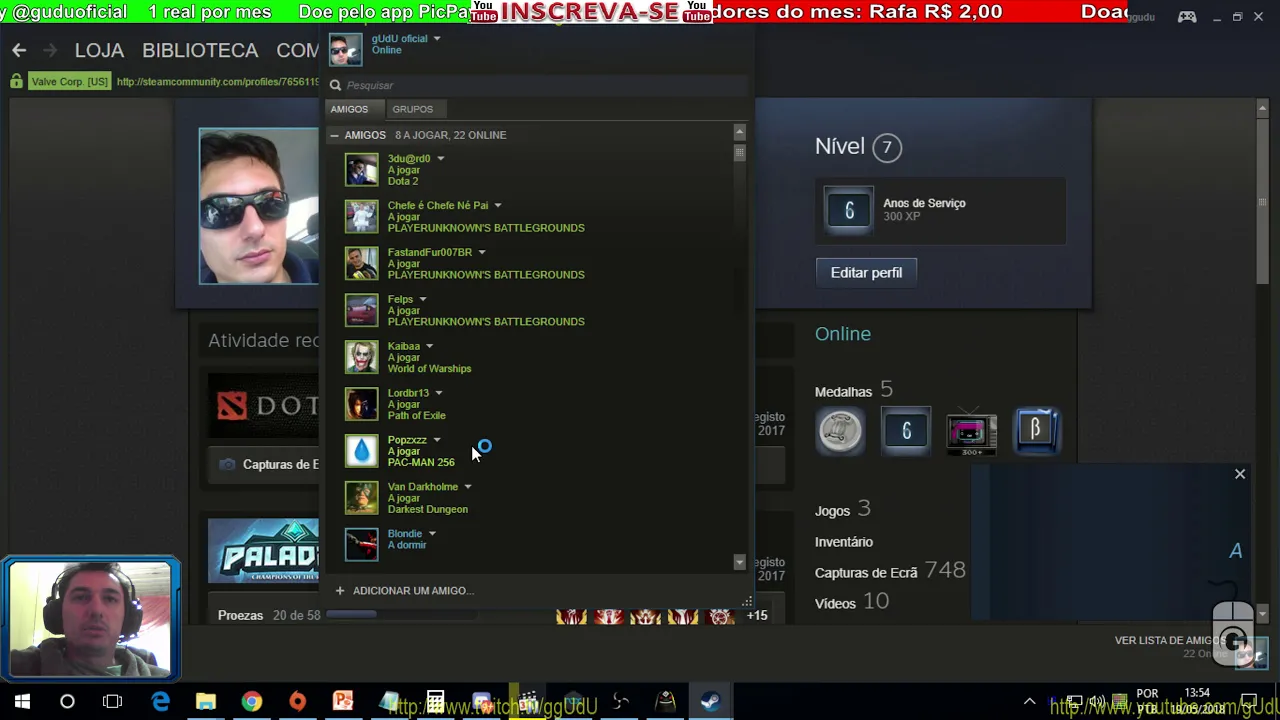
Task: Open Kaibaa Joker avatar
Action: pyautogui.click(x=362, y=357)
